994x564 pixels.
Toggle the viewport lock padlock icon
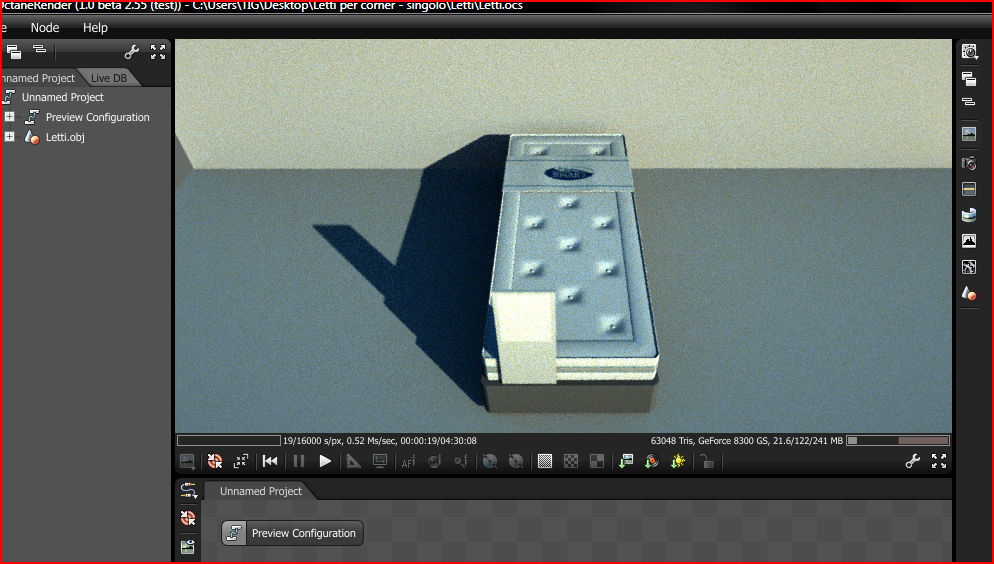tap(707, 461)
